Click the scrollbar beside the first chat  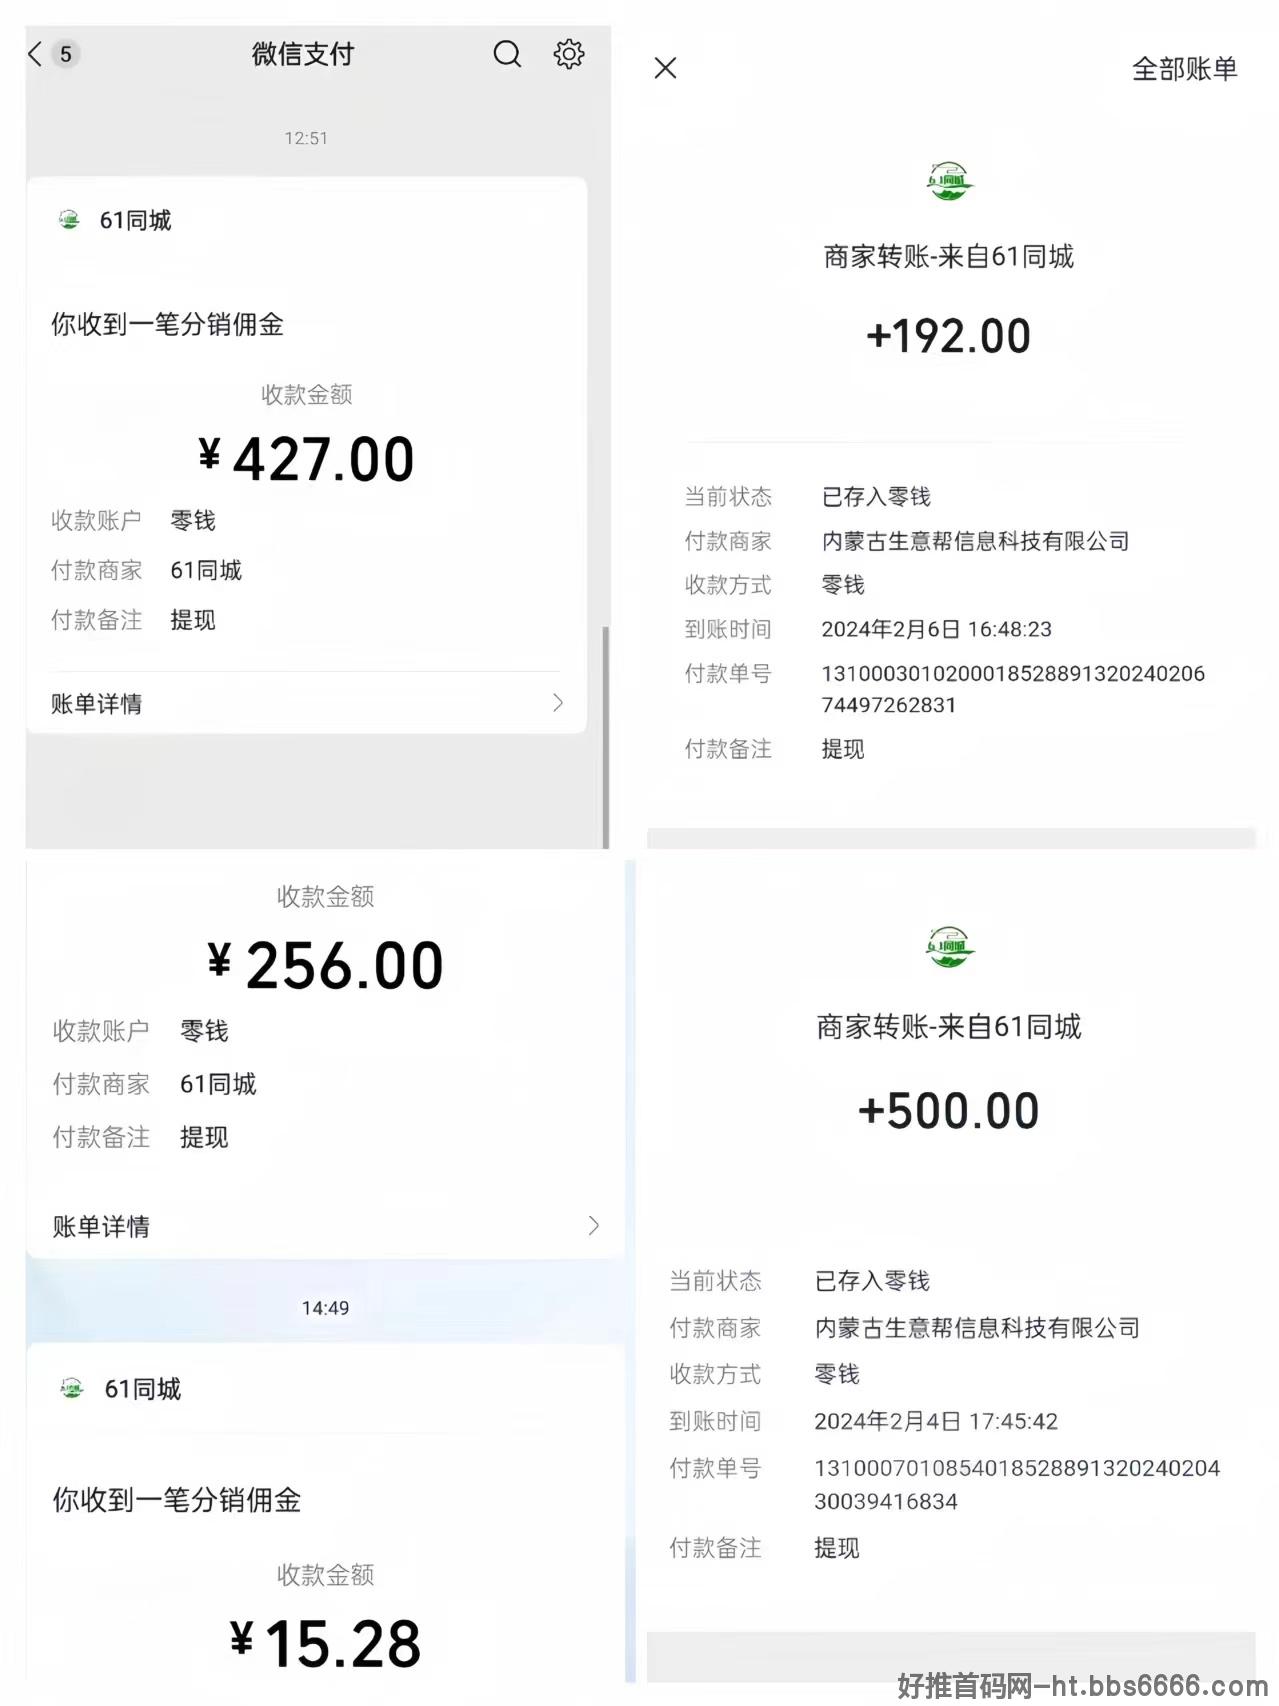[605, 737]
